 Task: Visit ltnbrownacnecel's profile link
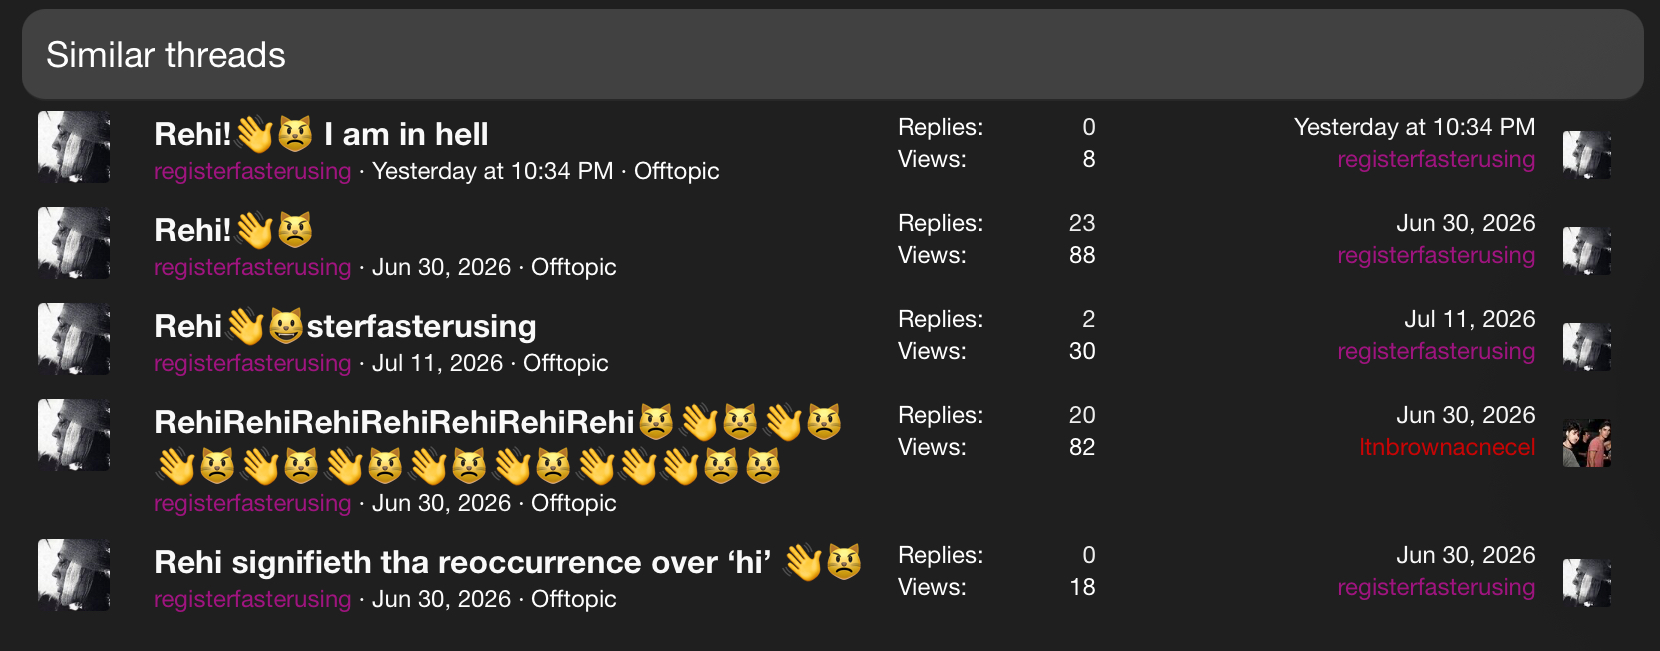(1447, 447)
